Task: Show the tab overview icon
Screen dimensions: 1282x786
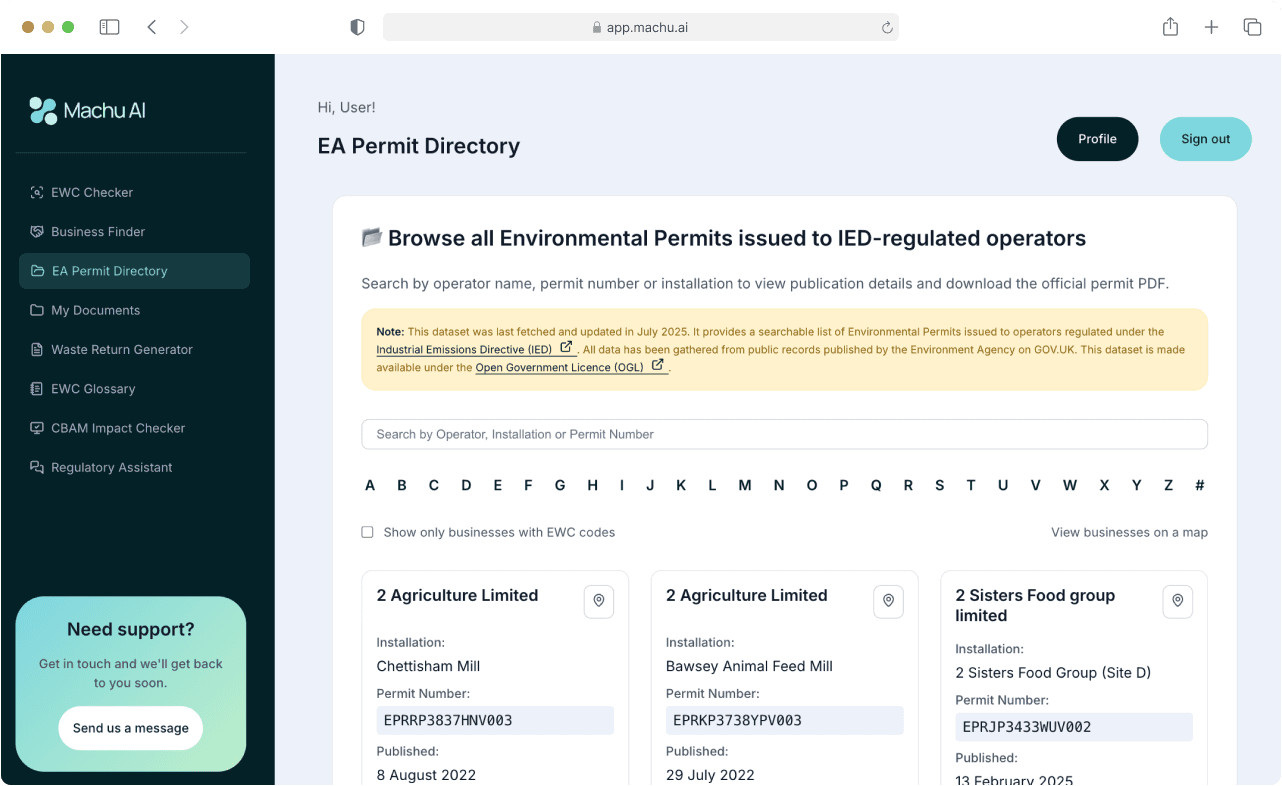Action: [x=1252, y=27]
